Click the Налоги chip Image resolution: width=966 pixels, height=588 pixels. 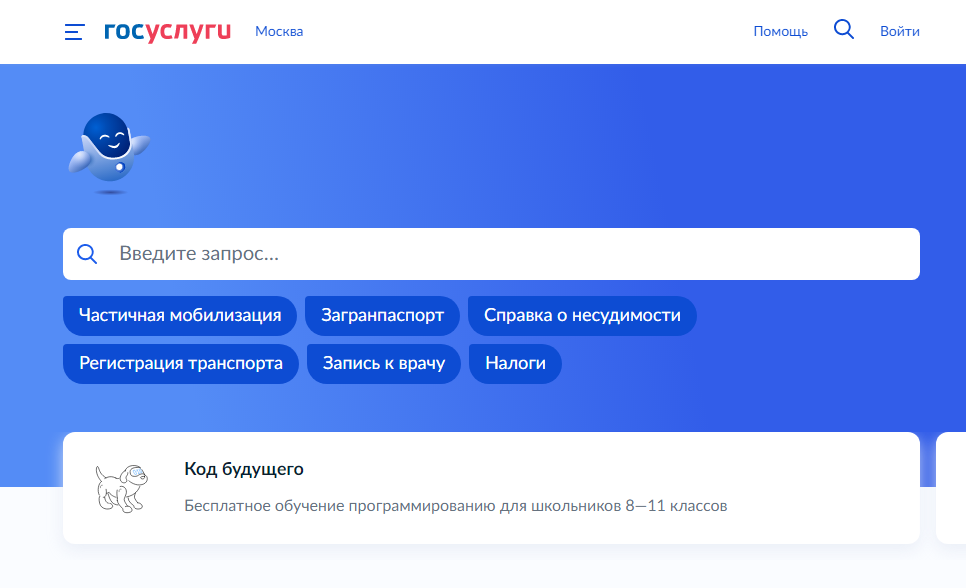(x=515, y=364)
